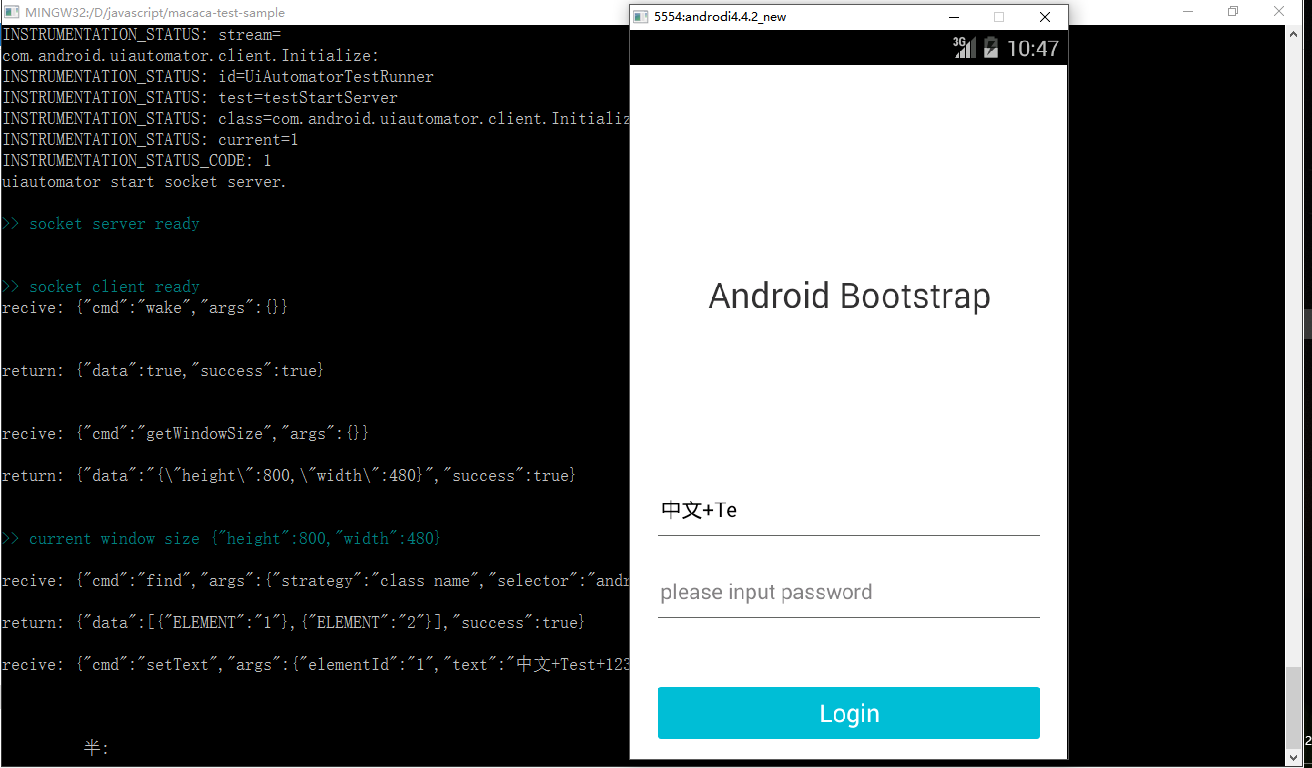Restore down the MINGW32 terminal window
Screen dimensions: 1312x768
[1233, 12]
